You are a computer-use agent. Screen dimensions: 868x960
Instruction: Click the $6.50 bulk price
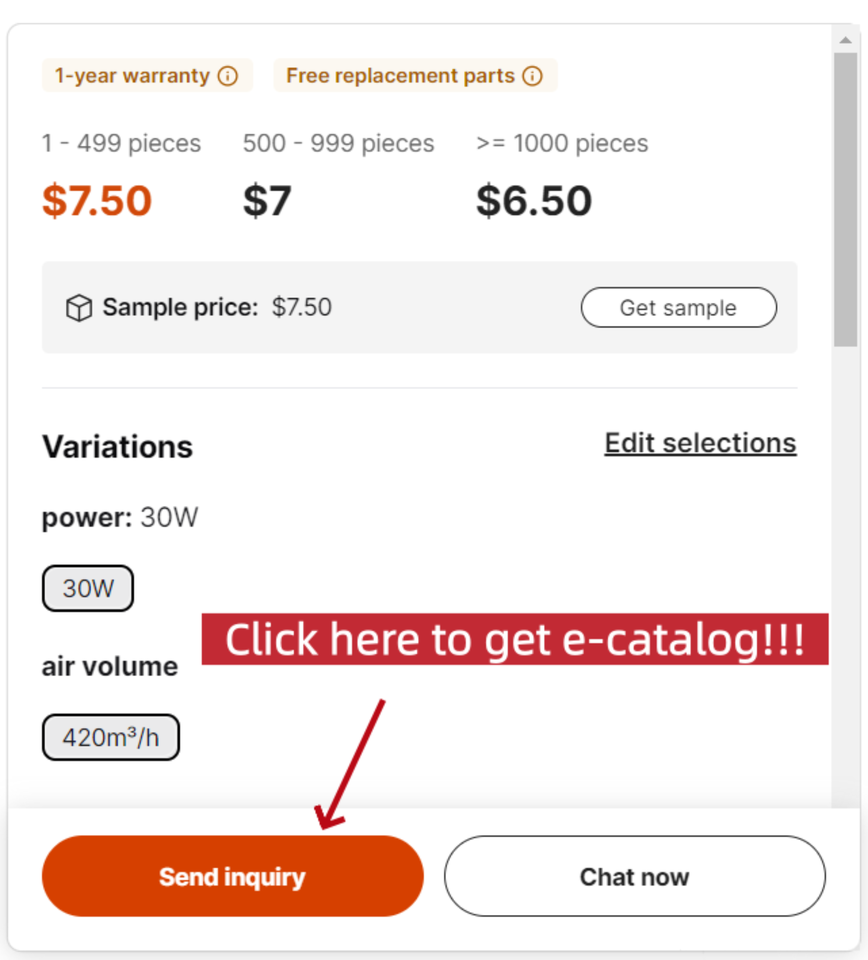[534, 201]
